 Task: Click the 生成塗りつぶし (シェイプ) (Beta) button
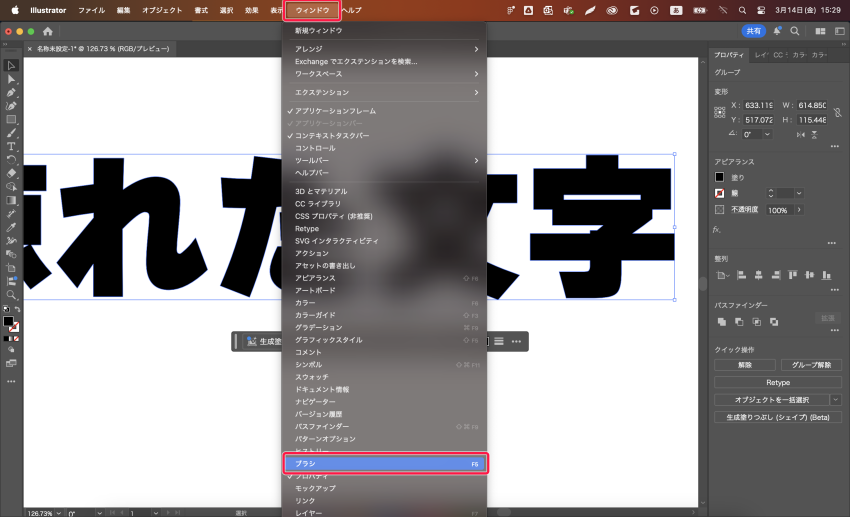point(778,417)
